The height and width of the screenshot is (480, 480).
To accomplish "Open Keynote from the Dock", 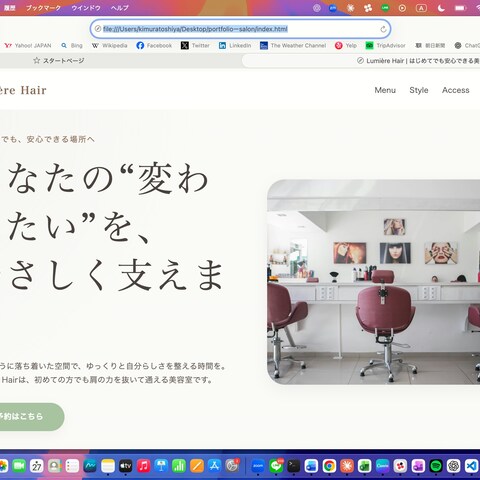I will (161, 466).
